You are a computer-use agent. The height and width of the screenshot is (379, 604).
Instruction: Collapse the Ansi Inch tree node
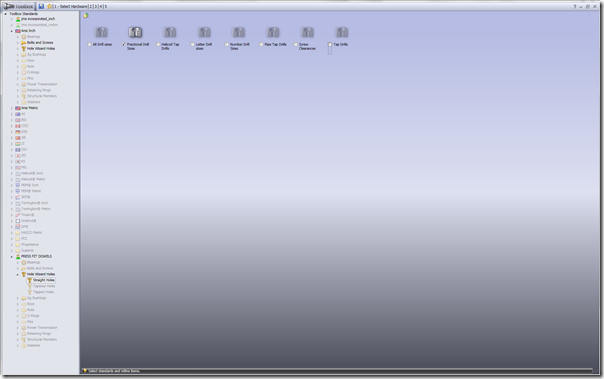(12, 31)
